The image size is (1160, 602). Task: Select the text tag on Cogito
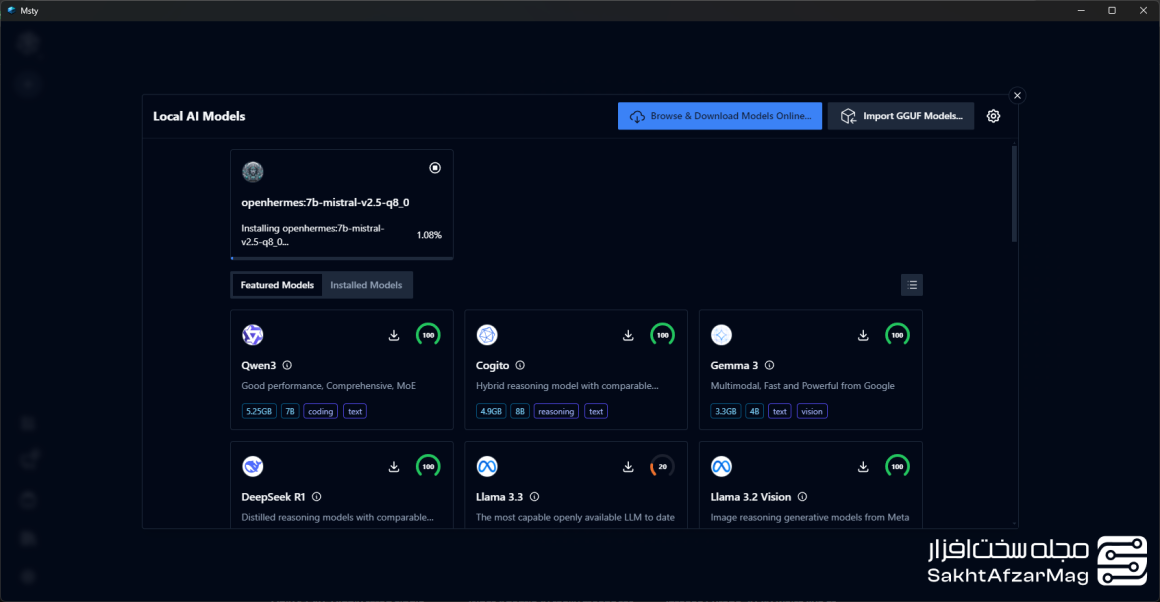pos(596,411)
